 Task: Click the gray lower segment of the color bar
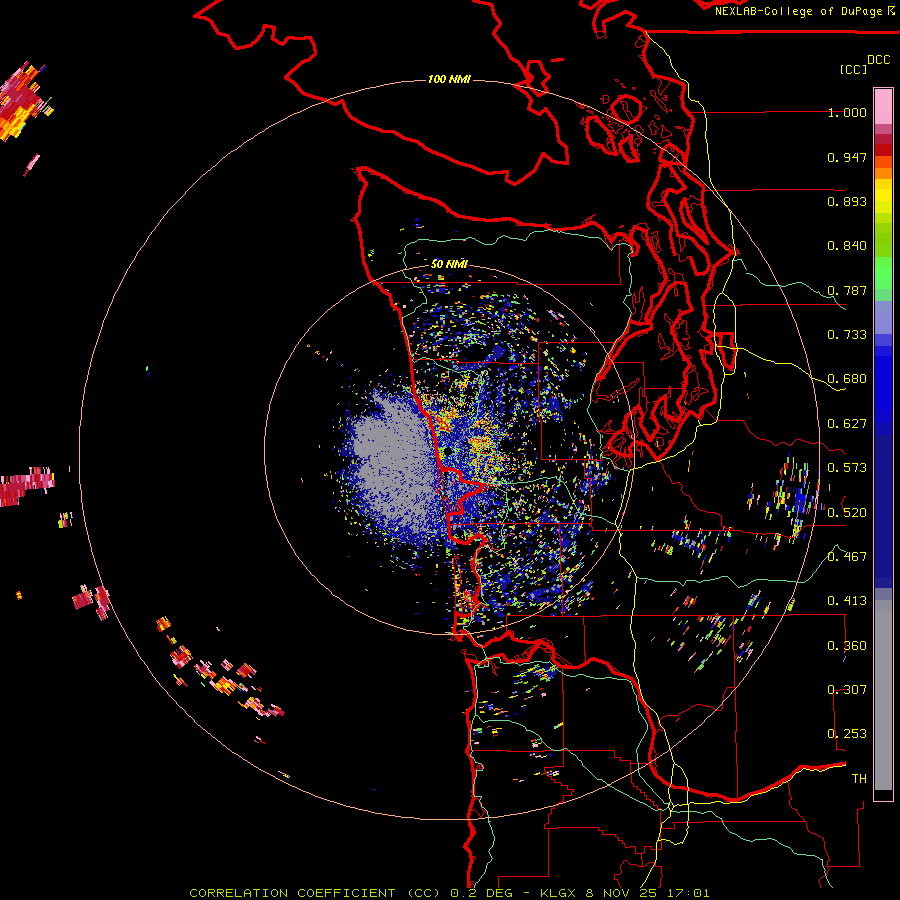pos(883,695)
